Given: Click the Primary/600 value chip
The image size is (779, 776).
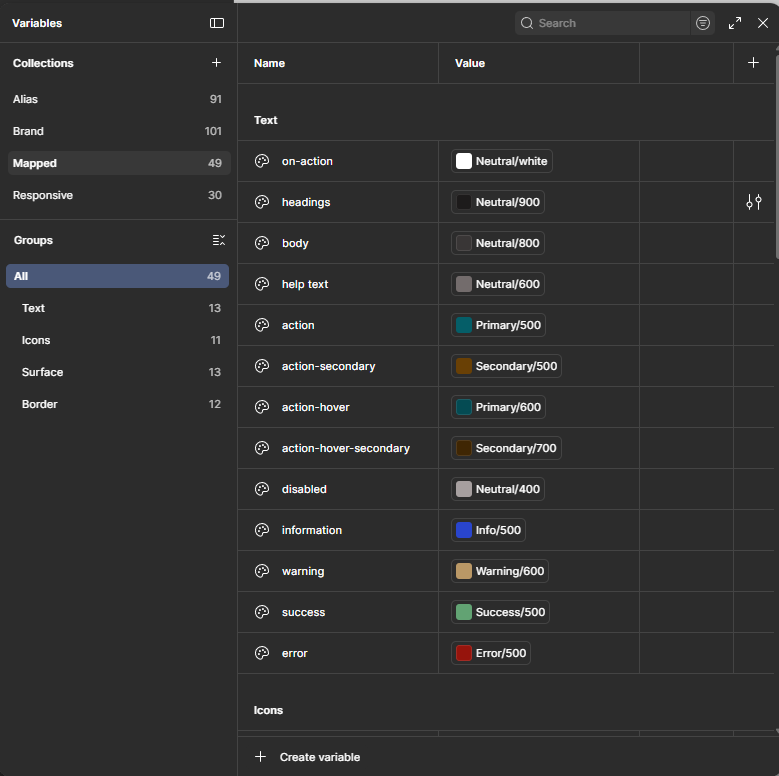Looking at the screenshot, I should tap(498, 407).
